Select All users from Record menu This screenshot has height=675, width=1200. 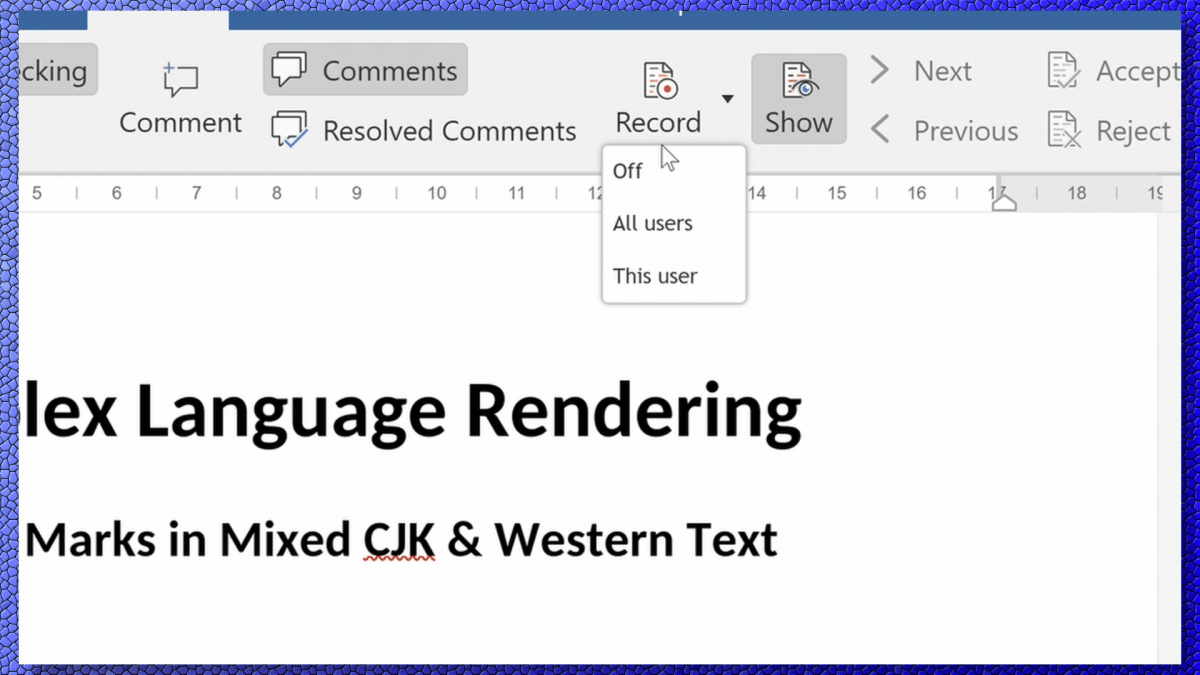click(x=653, y=224)
